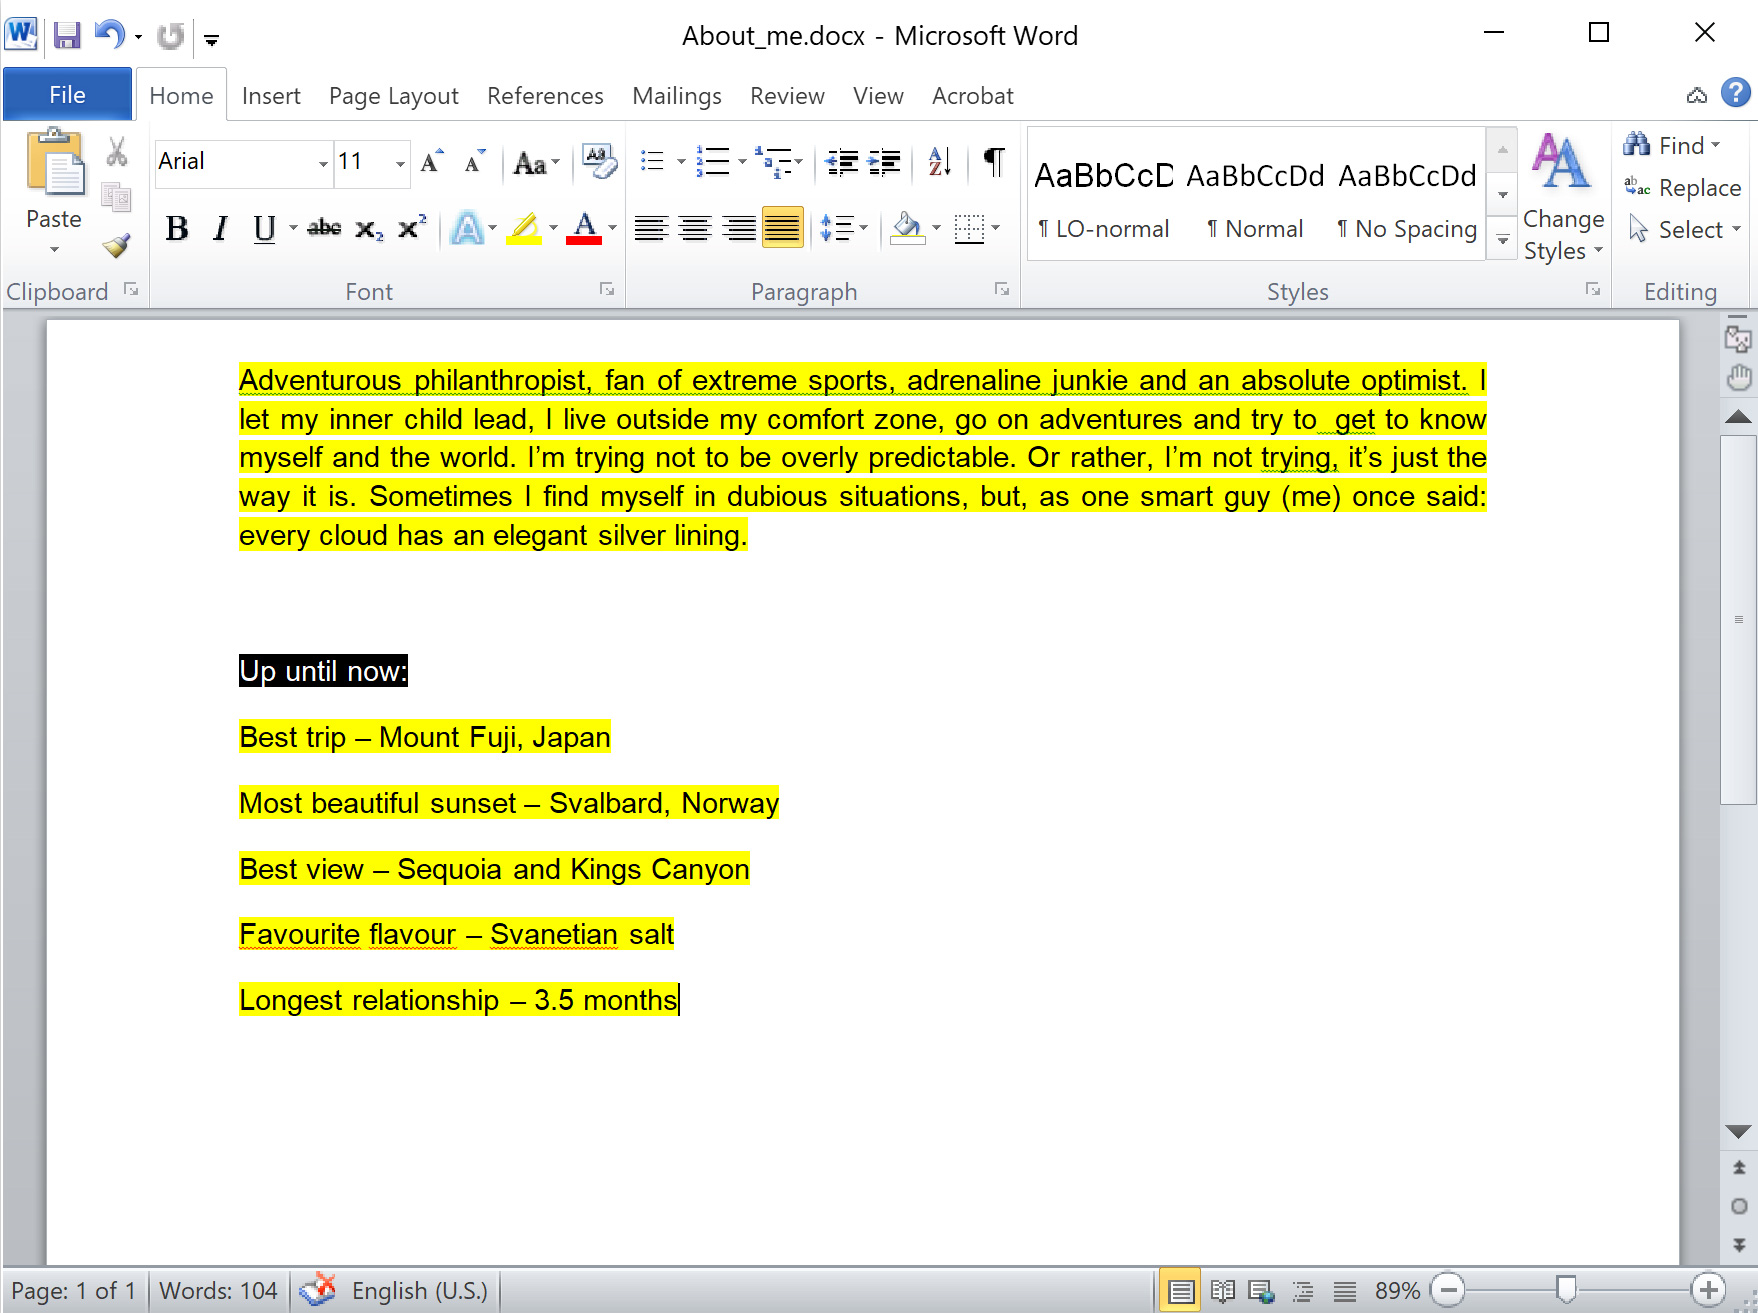Toggle bold formatting

(176, 228)
